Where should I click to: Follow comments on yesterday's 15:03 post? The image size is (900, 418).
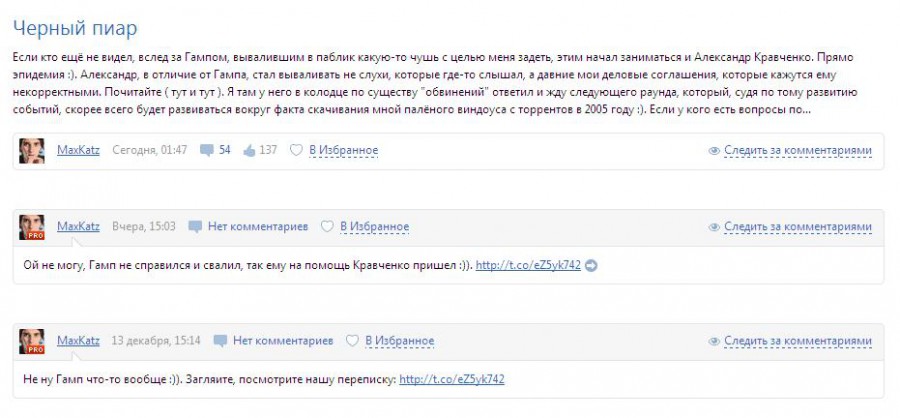[797, 227]
